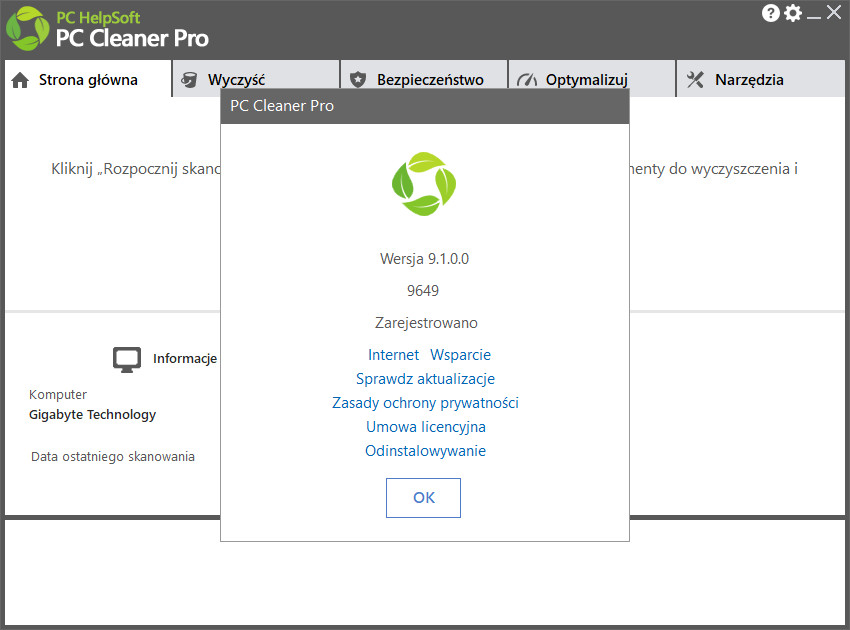Click the shield icon on Bezpieczeństwo tab
Viewport: 850px width, 630px height.
point(358,80)
